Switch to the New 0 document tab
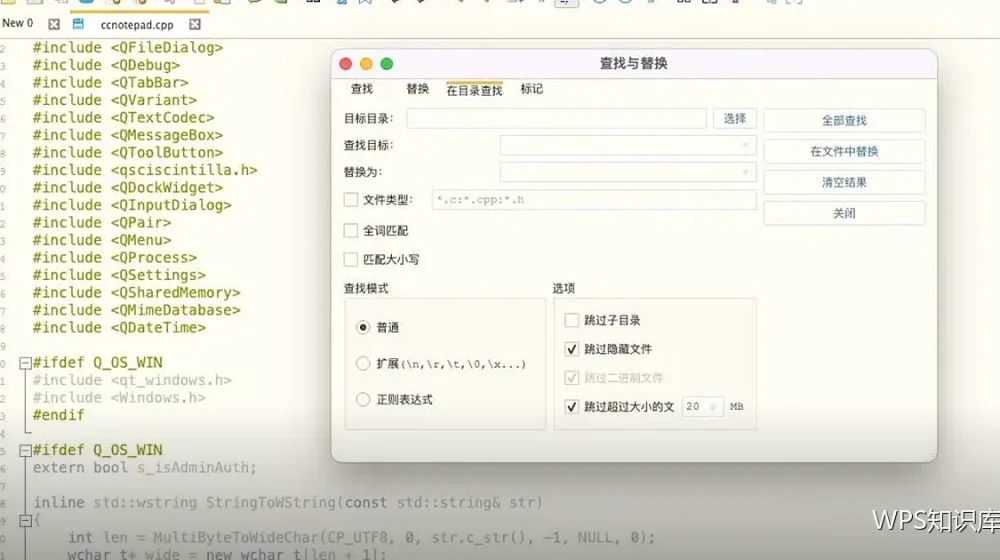This screenshot has width=1000, height=560. 17,24
